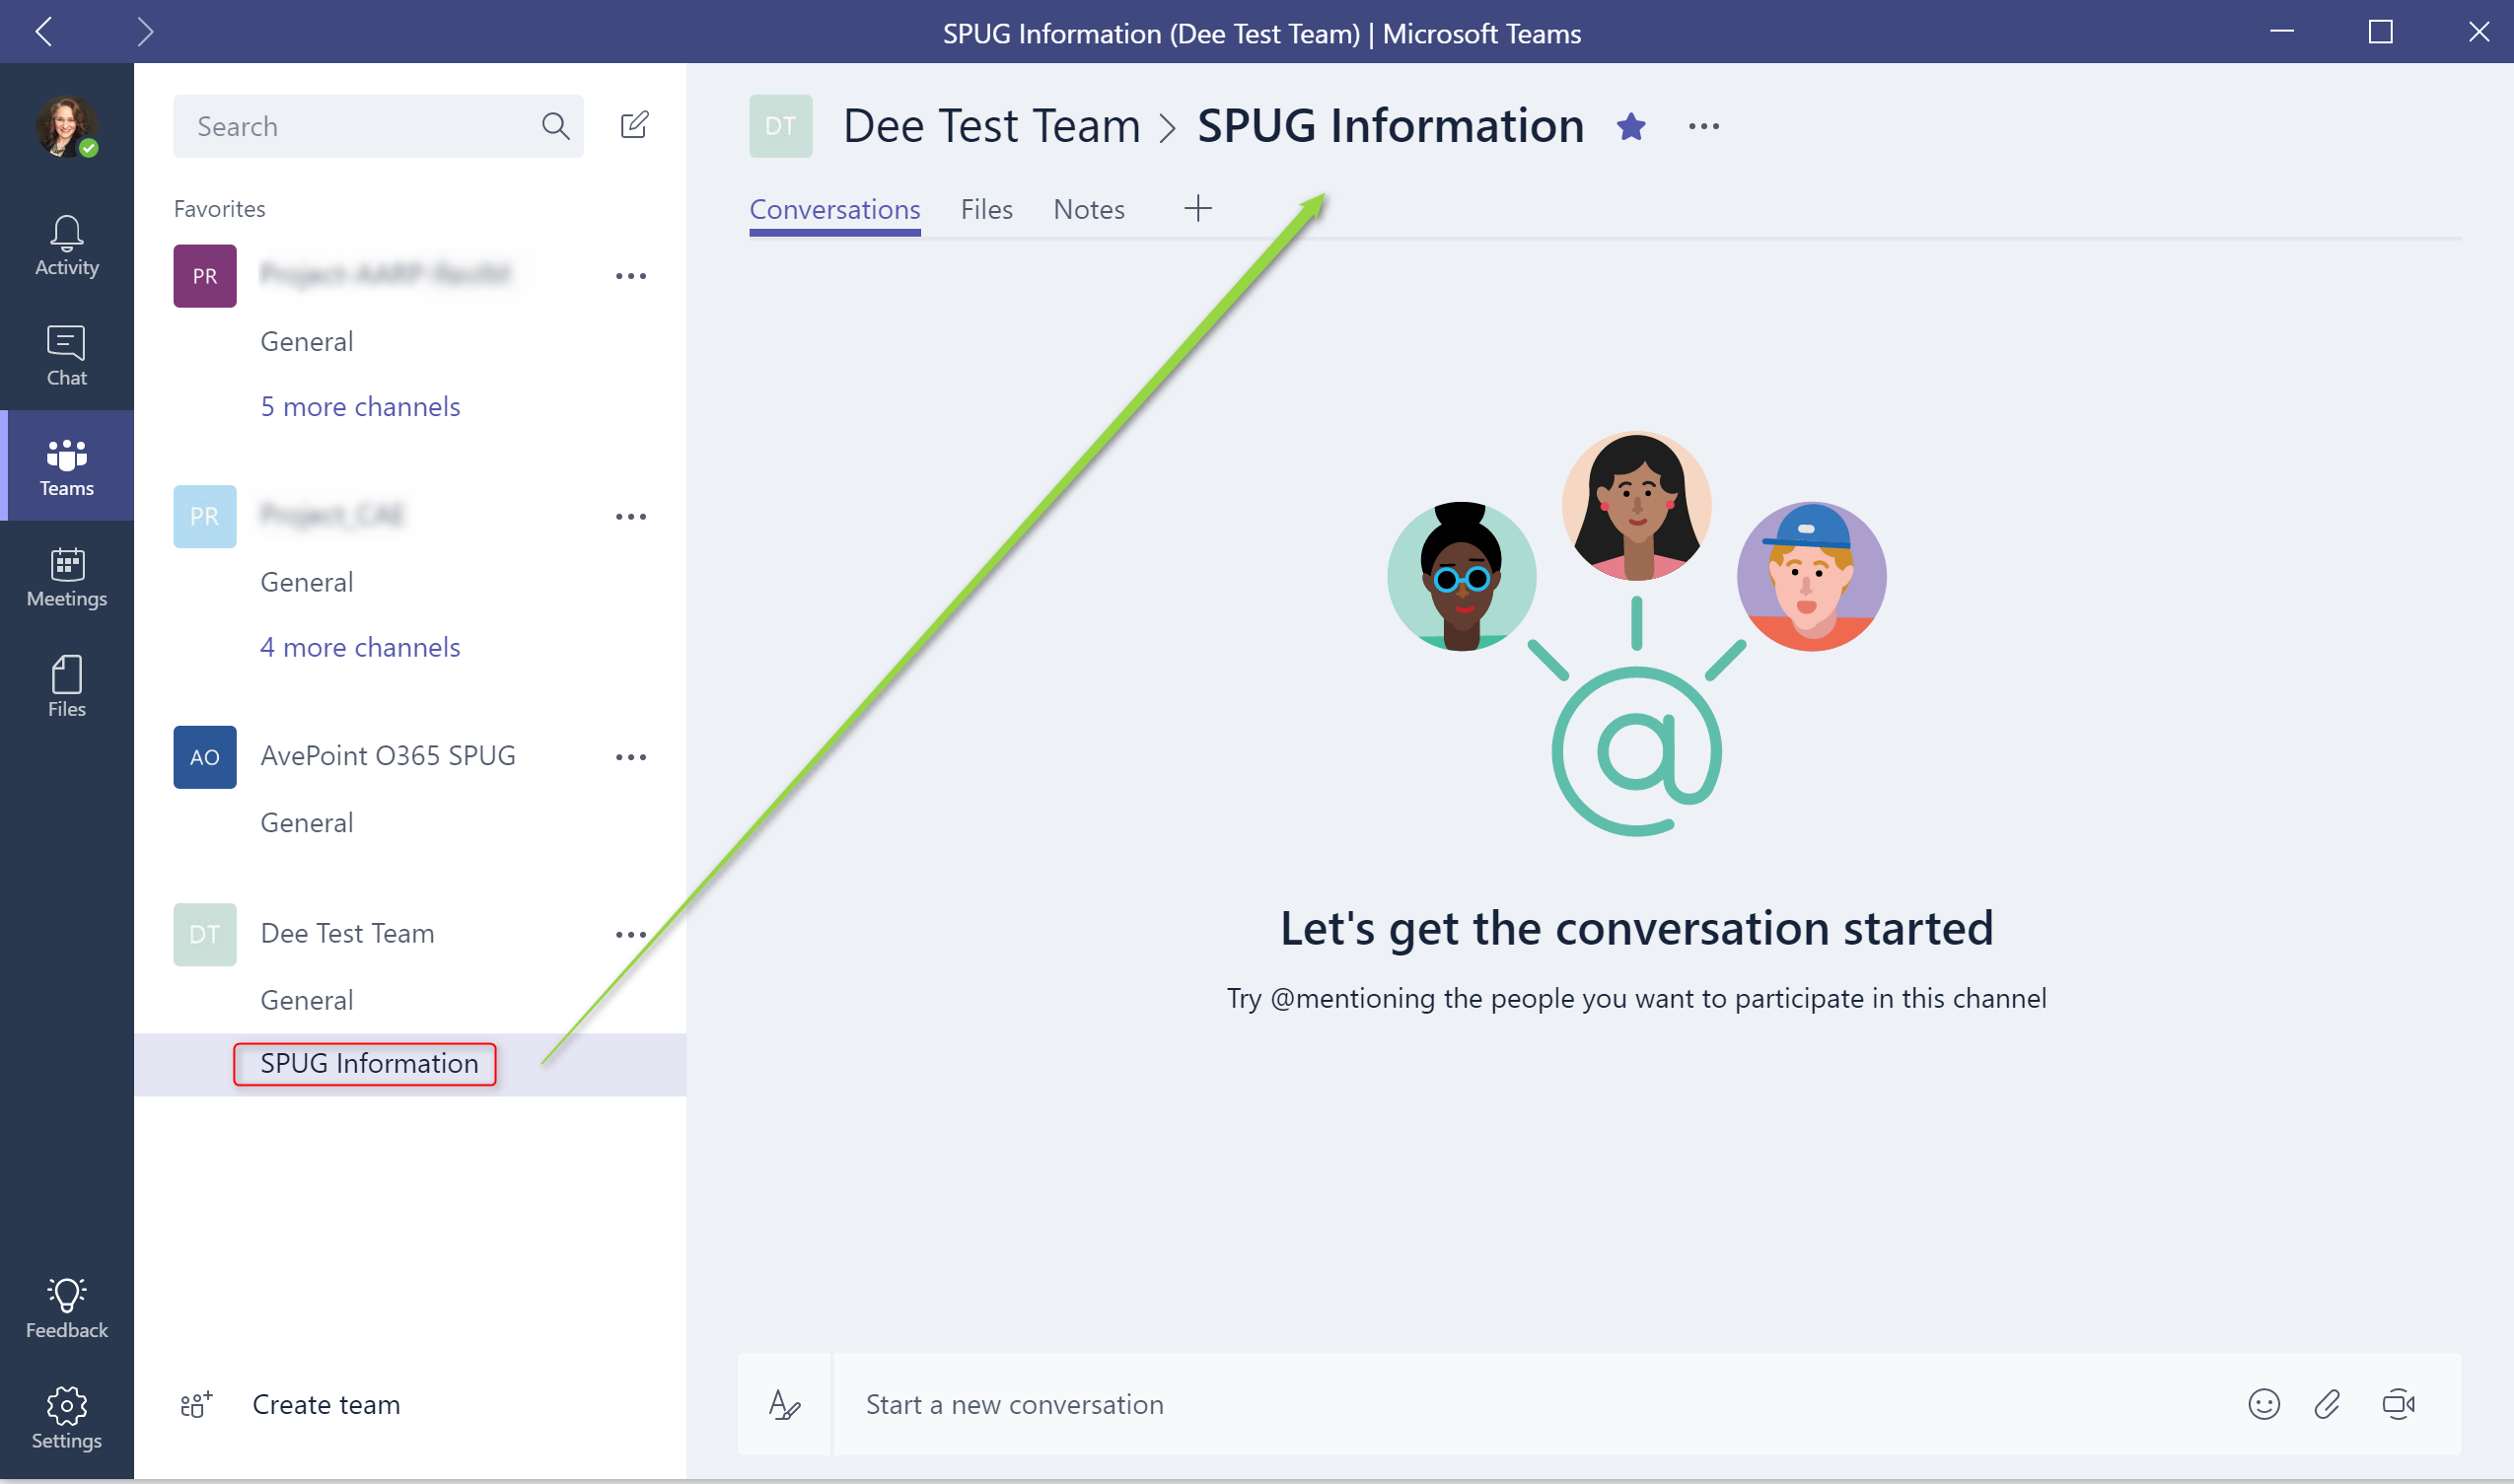
Task: Switch to the Files tab
Action: point(987,209)
